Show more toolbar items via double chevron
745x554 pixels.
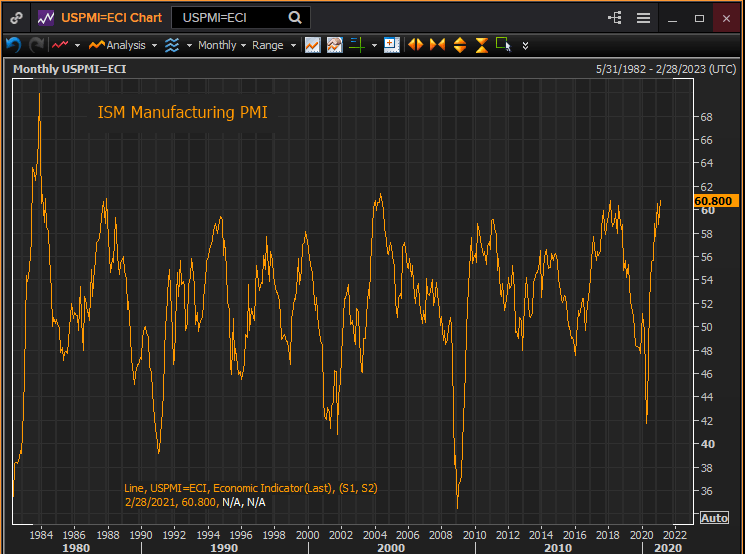(x=525, y=45)
